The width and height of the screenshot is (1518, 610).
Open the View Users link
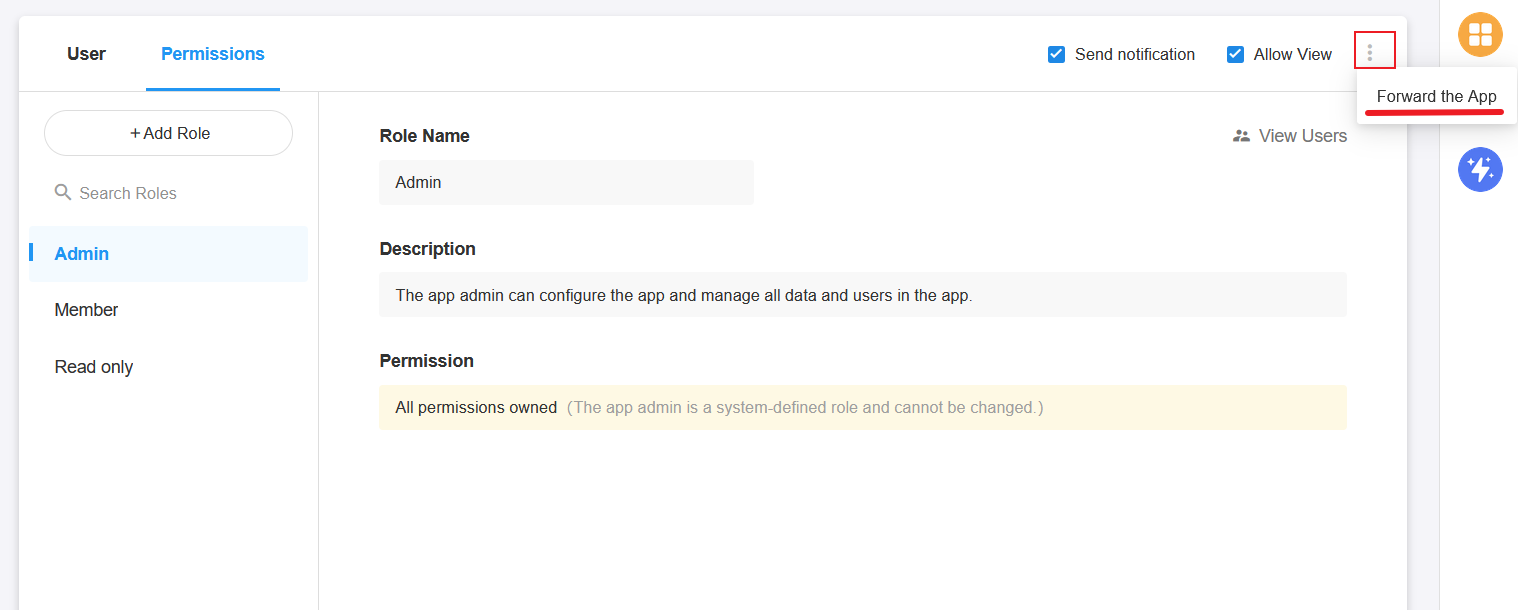1302,136
